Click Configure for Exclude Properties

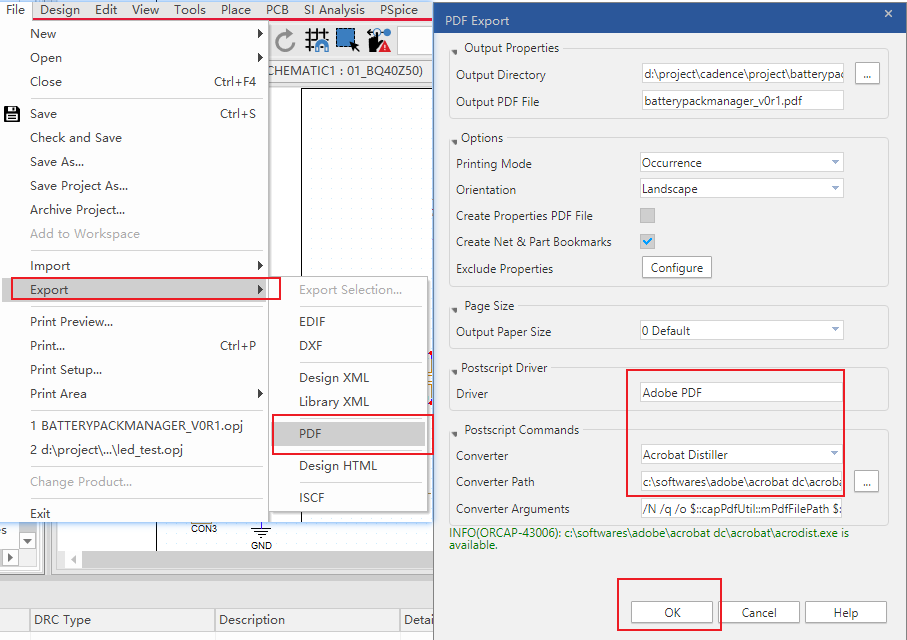click(x=677, y=268)
